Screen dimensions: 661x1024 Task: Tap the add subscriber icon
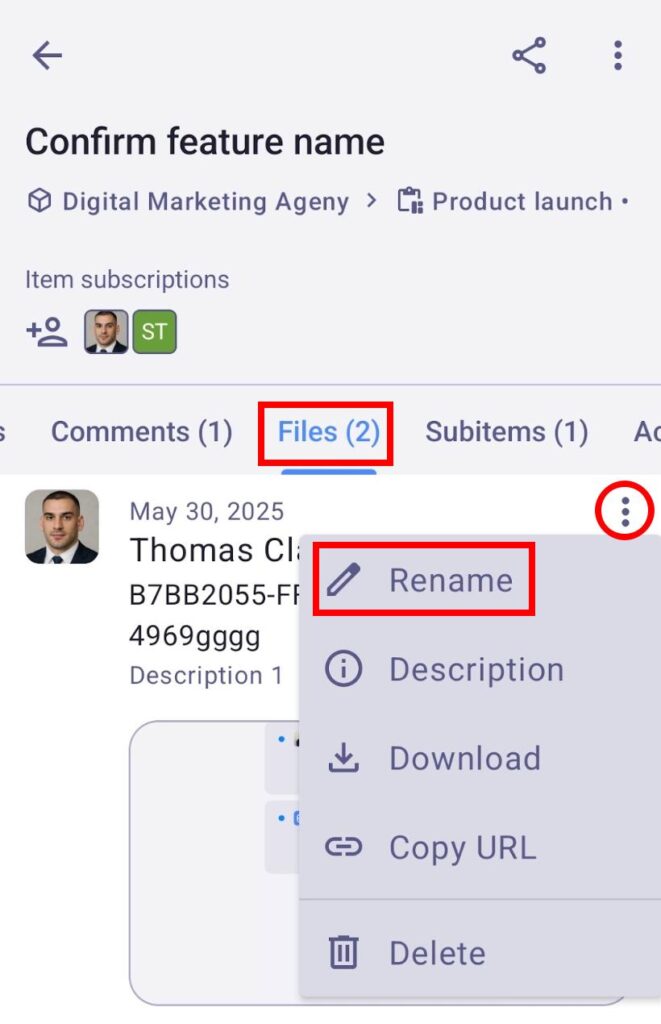pos(46,332)
